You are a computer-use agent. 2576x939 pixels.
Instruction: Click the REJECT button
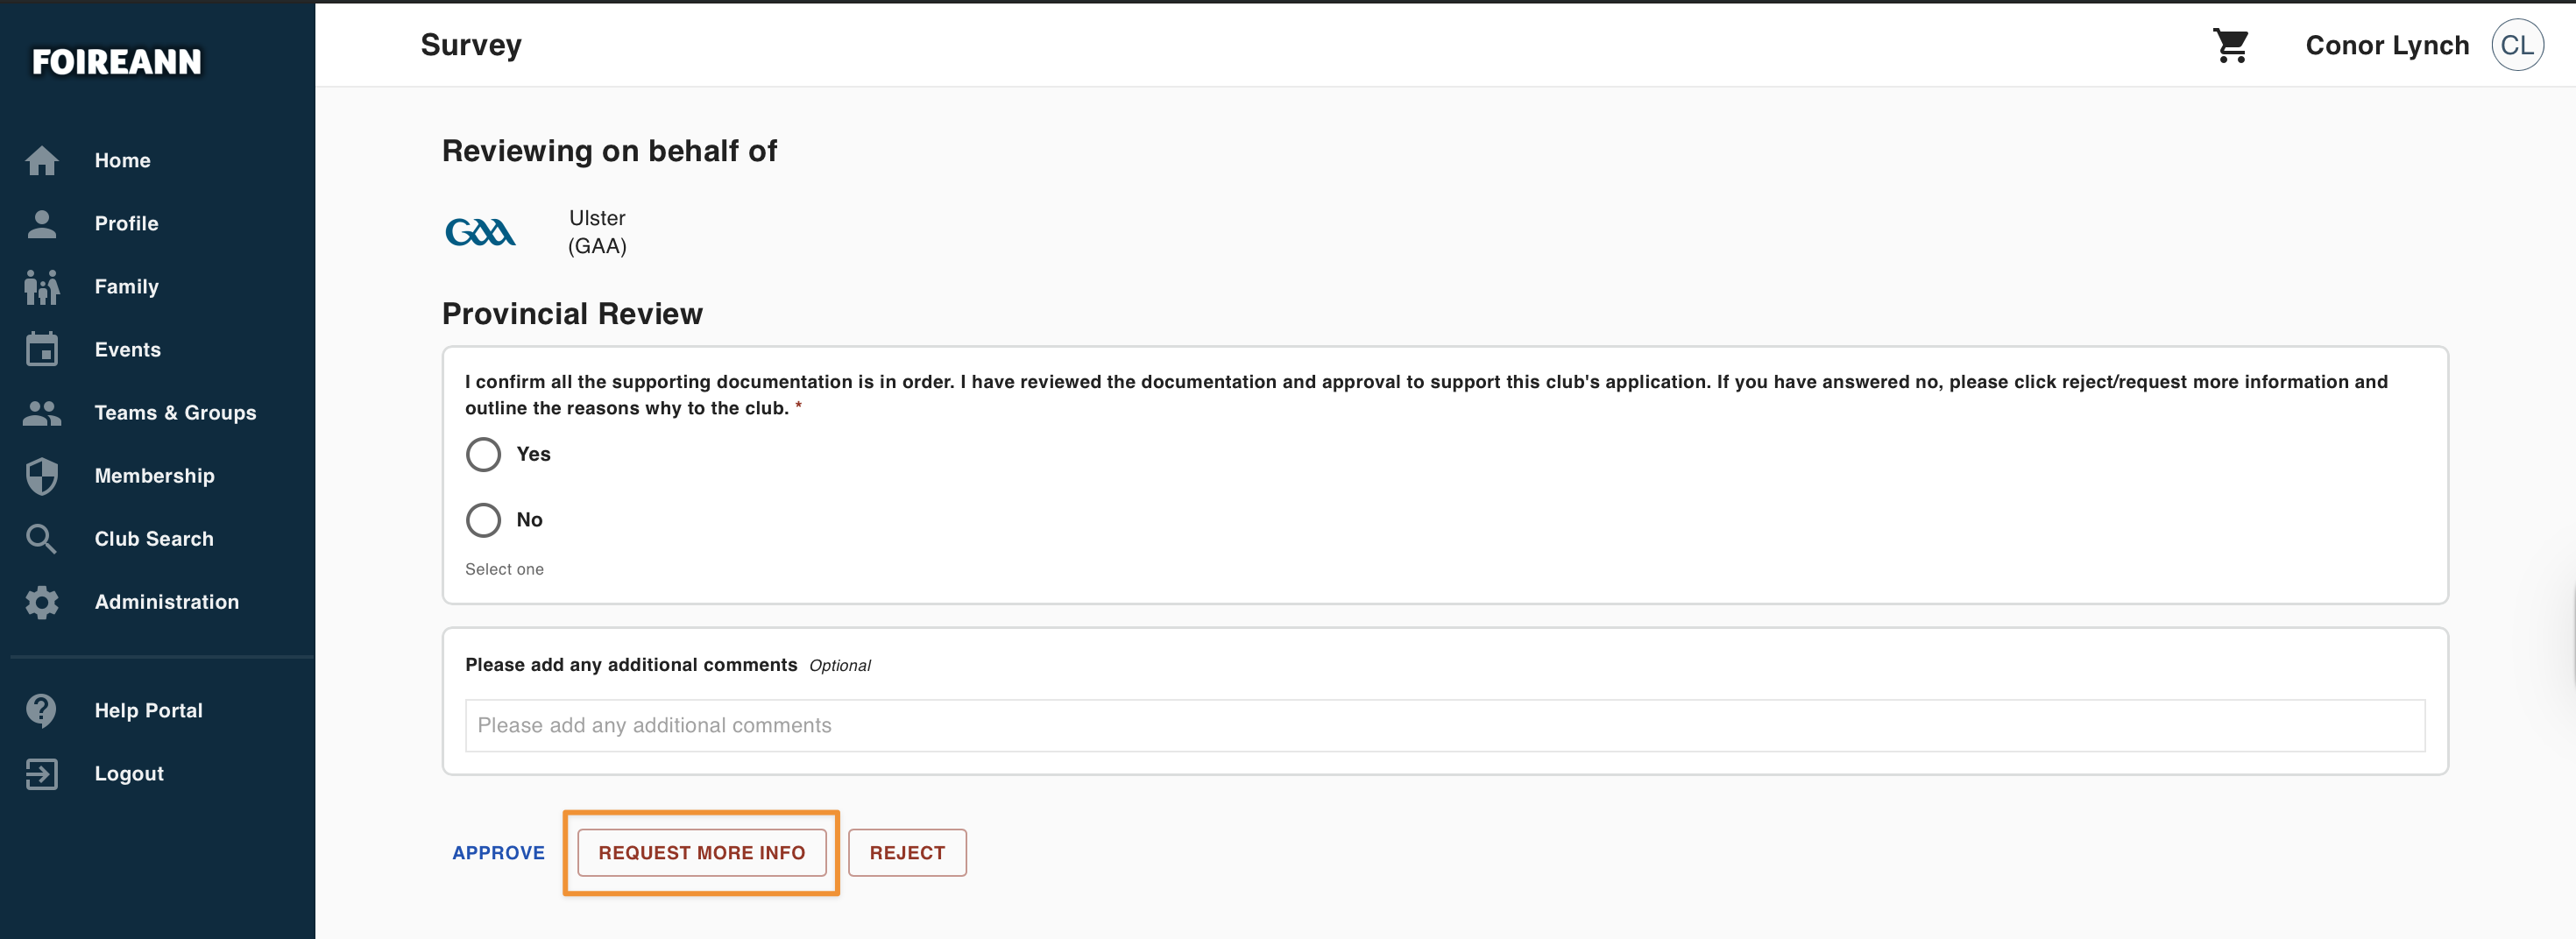pyautogui.click(x=907, y=853)
